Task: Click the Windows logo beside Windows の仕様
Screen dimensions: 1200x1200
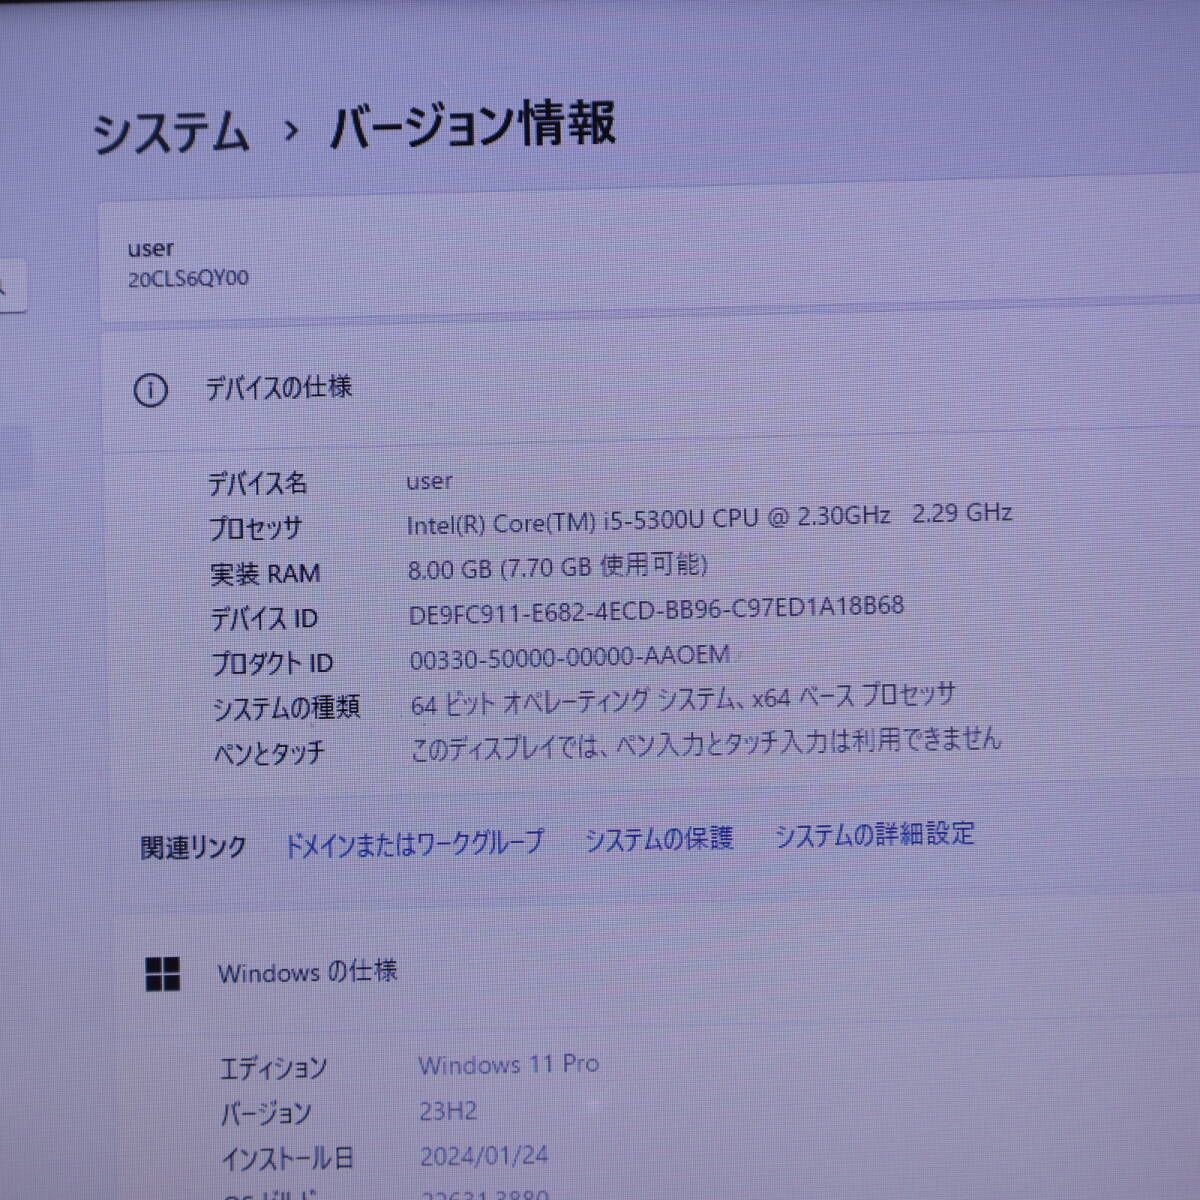Action: (163, 974)
